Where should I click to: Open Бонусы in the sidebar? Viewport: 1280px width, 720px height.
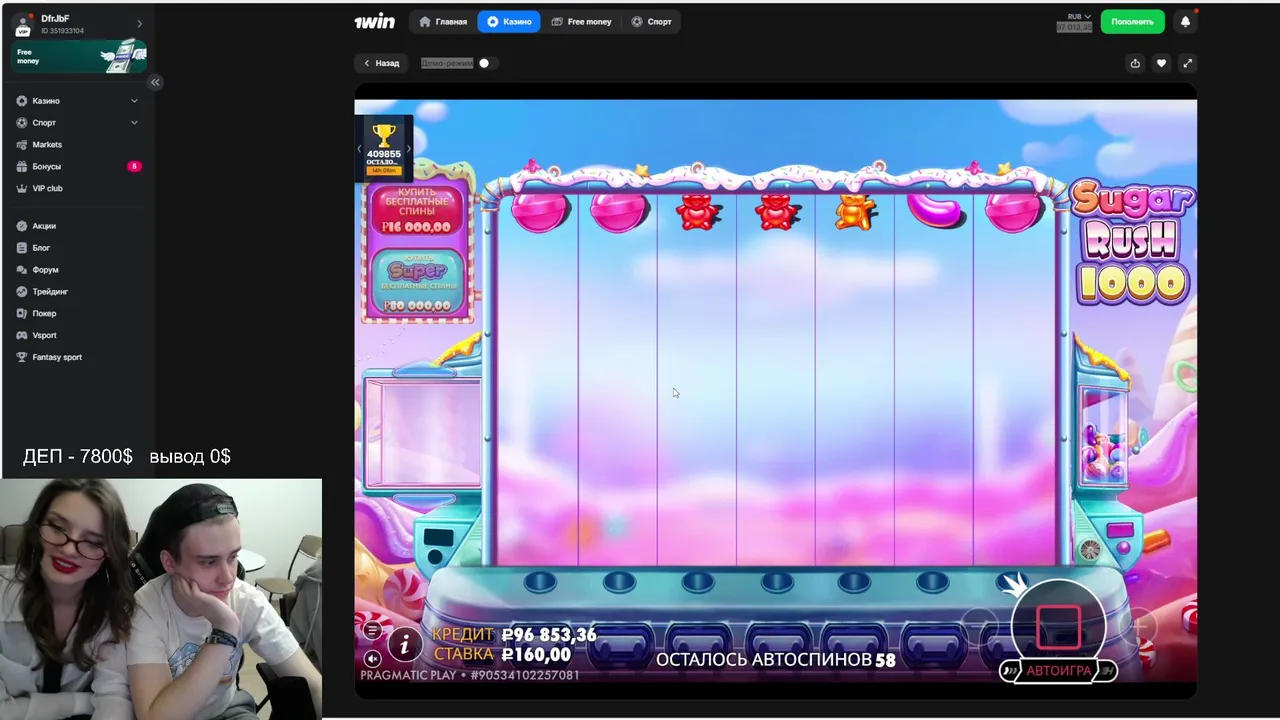tap(46, 167)
